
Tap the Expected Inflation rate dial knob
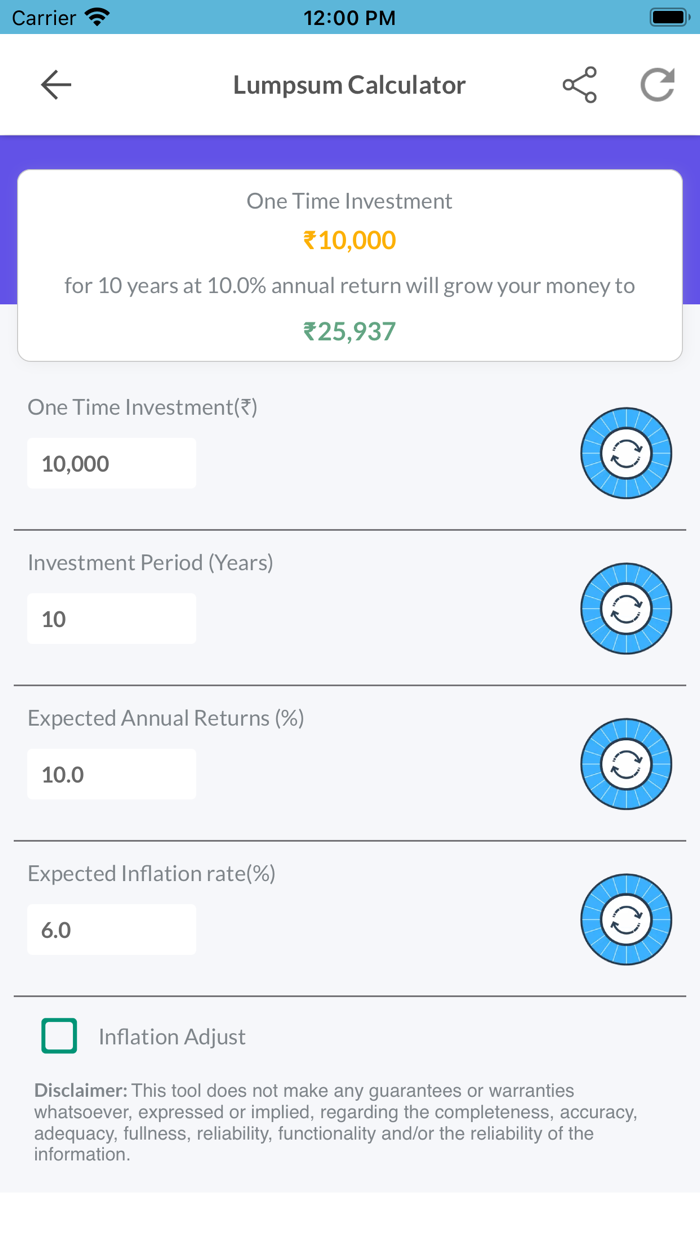pos(626,919)
